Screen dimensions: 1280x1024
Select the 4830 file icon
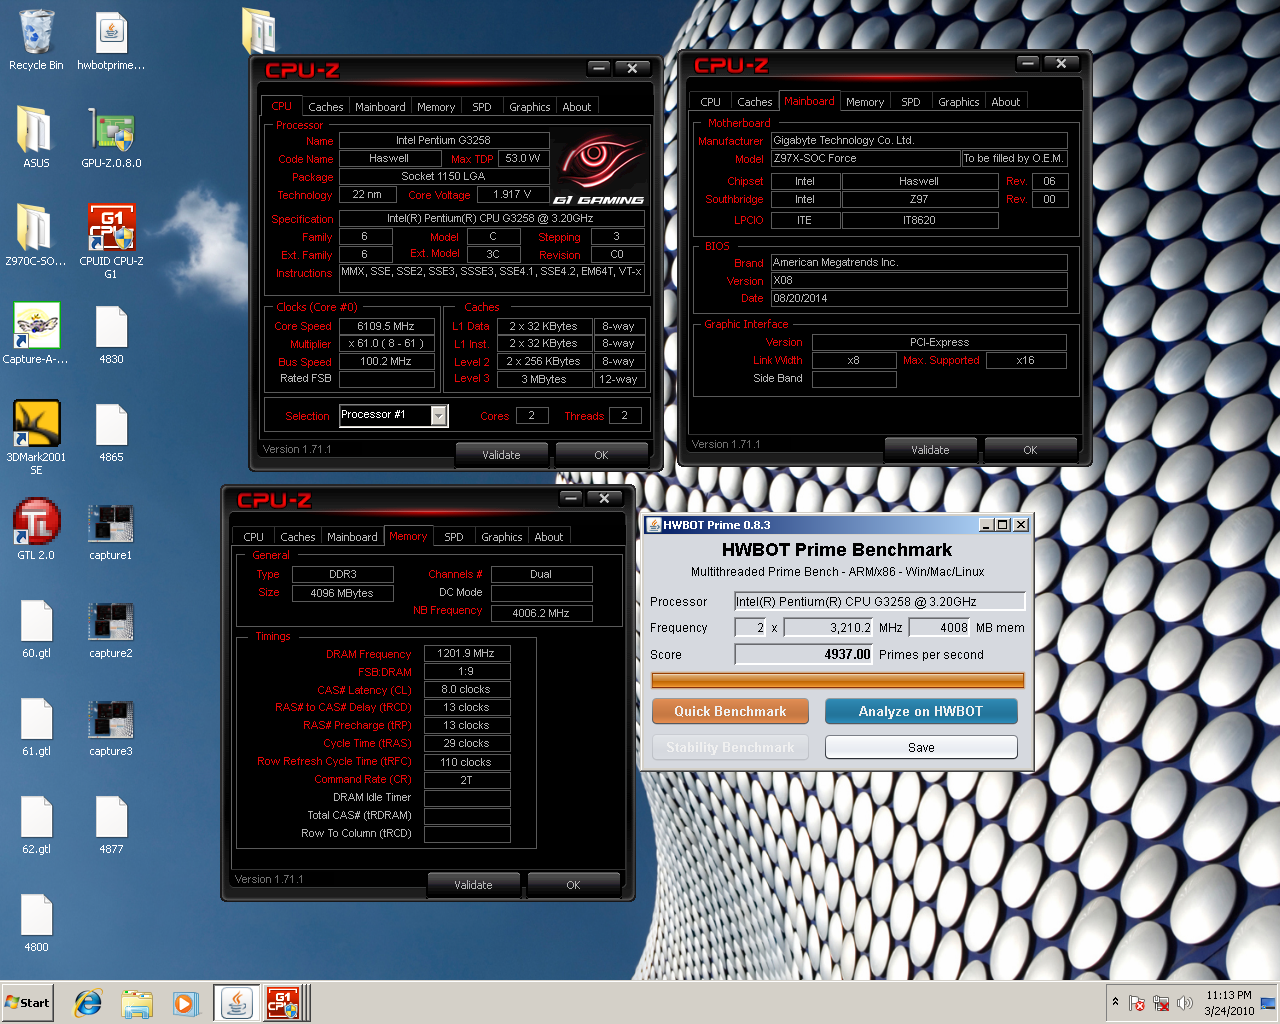tap(111, 333)
